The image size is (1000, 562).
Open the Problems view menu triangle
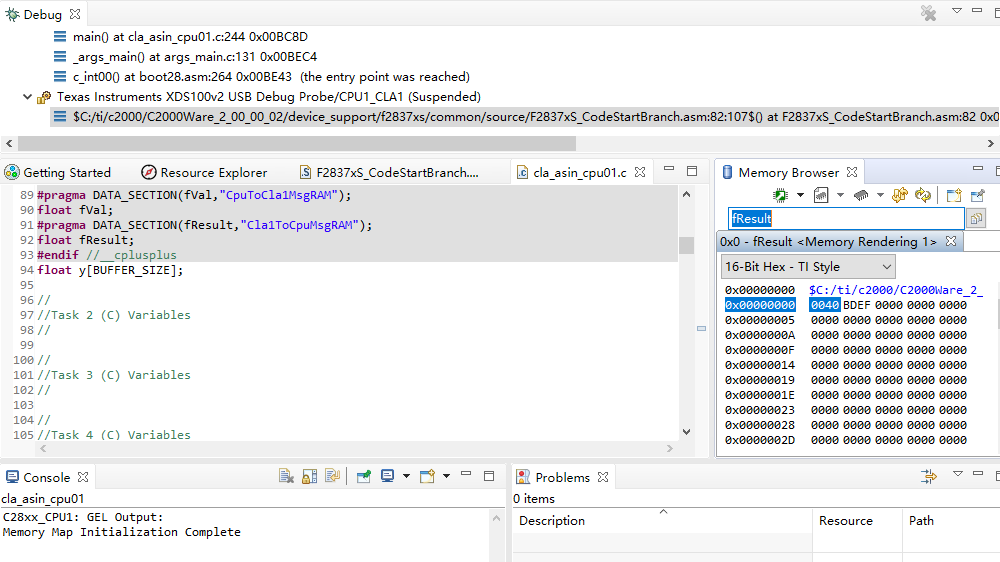coord(957,474)
